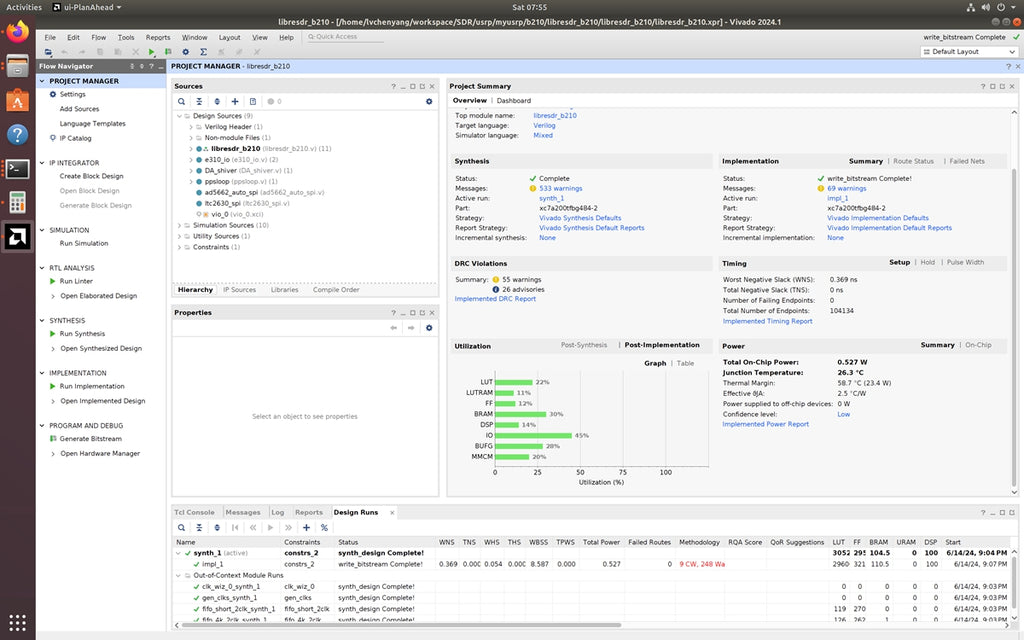Open the Flow menu
The width and height of the screenshot is (1024, 640).
click(x=99, y=37)
